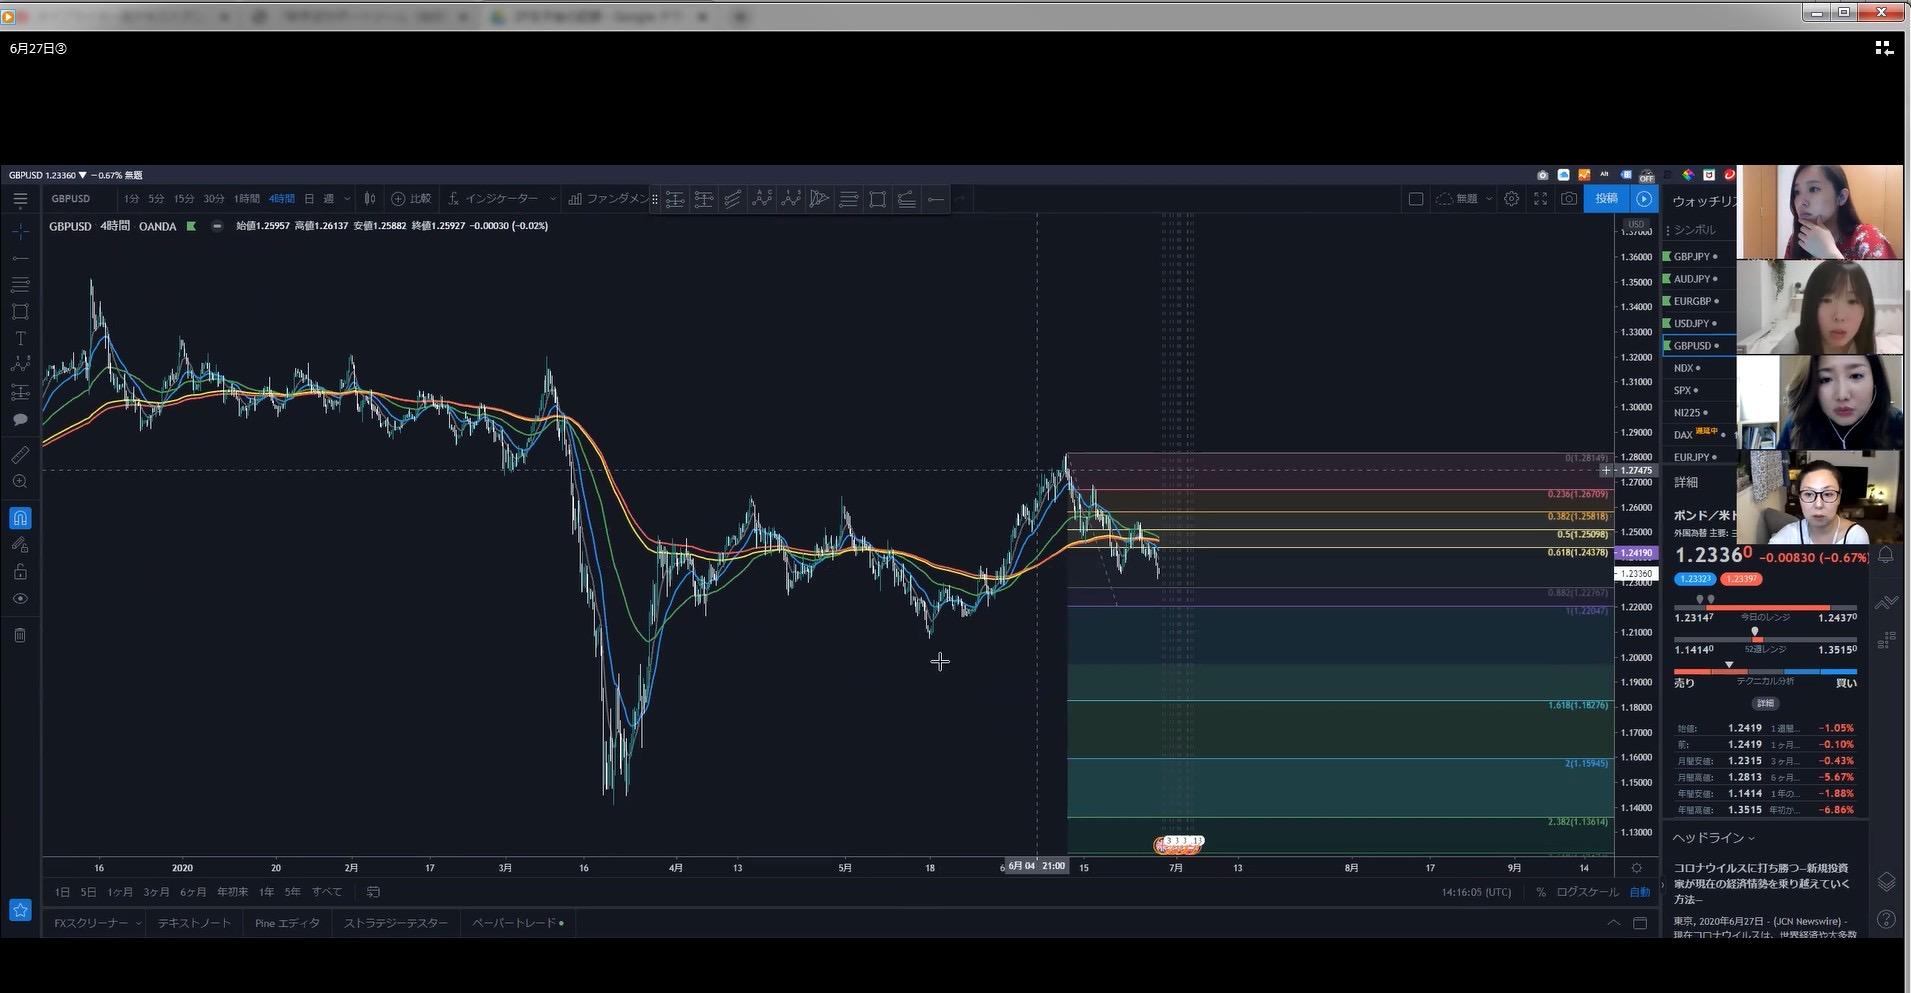Switch to ストラテジーテスター tab
This screenshot has height=993, width=1911.
click(396, 923)
